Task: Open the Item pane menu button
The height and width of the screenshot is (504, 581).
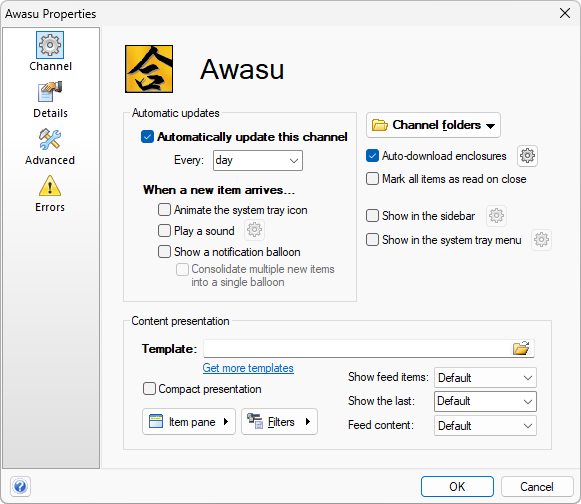Action: pos(189,422)
